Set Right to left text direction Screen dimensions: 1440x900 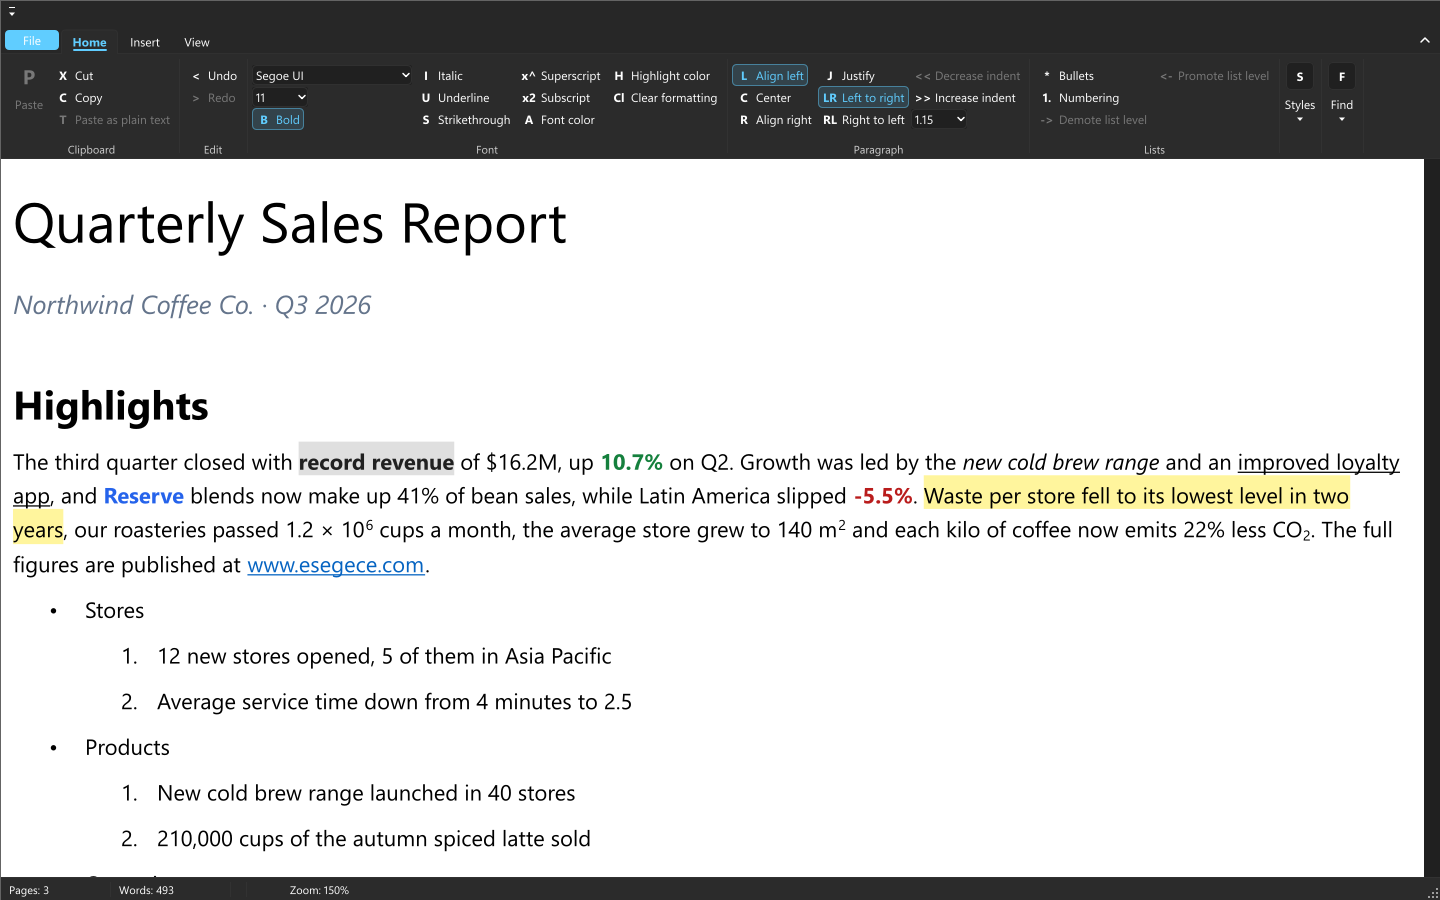tap(864, 120)
